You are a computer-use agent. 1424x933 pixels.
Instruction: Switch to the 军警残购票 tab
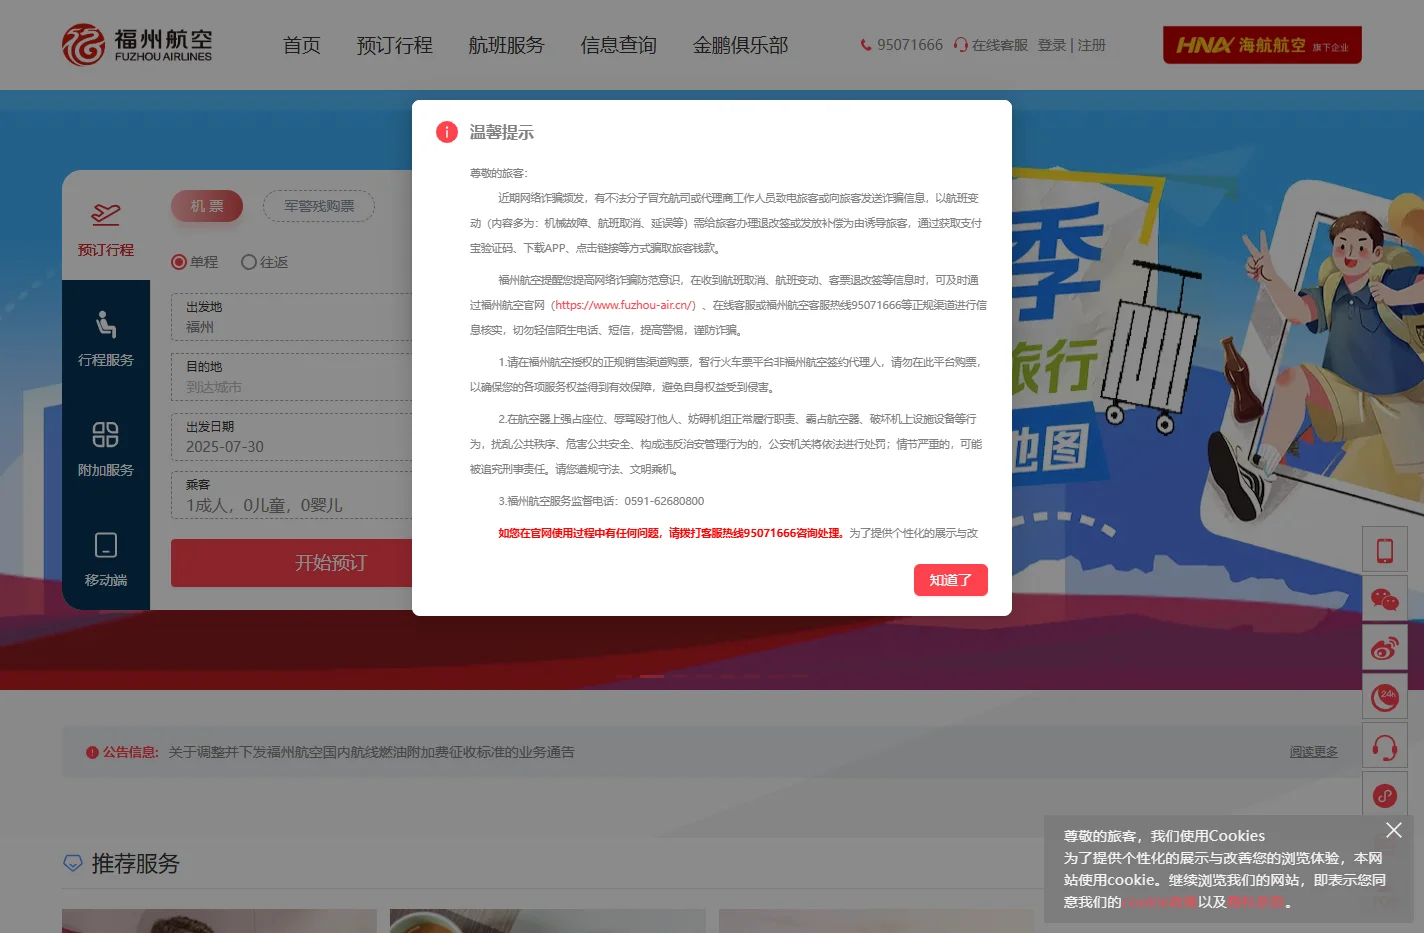tap(319, 206)
